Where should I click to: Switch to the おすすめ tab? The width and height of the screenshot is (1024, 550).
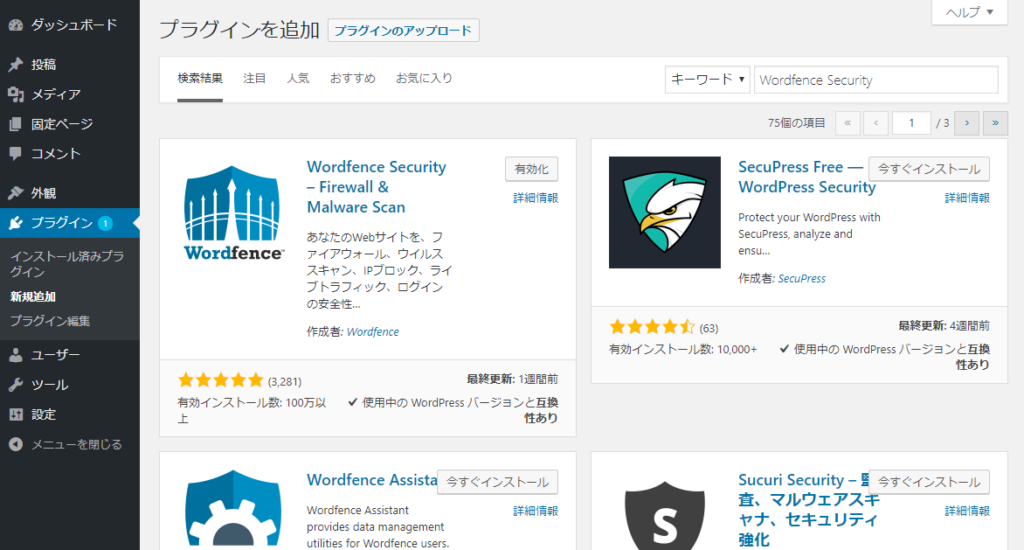pyautogui.click(x=353, y=78)
